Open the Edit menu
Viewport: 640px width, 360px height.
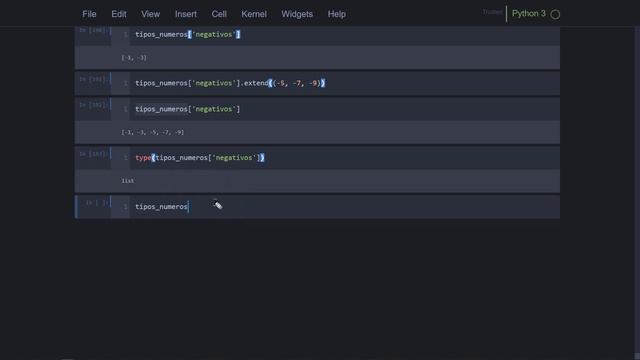pyautogui.click(x=119, y=14)
